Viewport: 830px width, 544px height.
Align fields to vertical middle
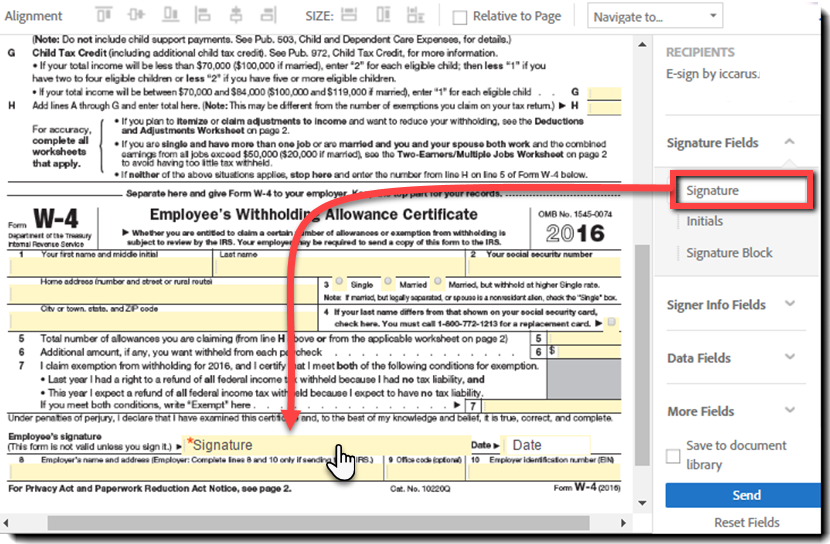click(136, 15)
